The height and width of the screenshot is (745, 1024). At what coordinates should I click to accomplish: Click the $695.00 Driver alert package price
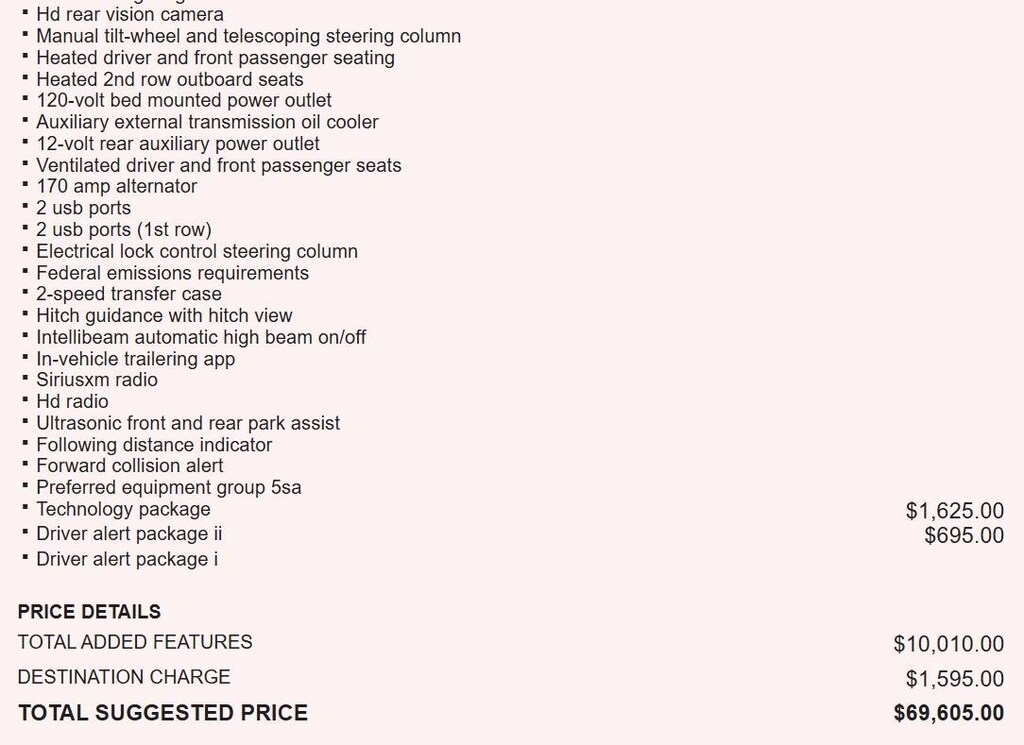point(964,536)
